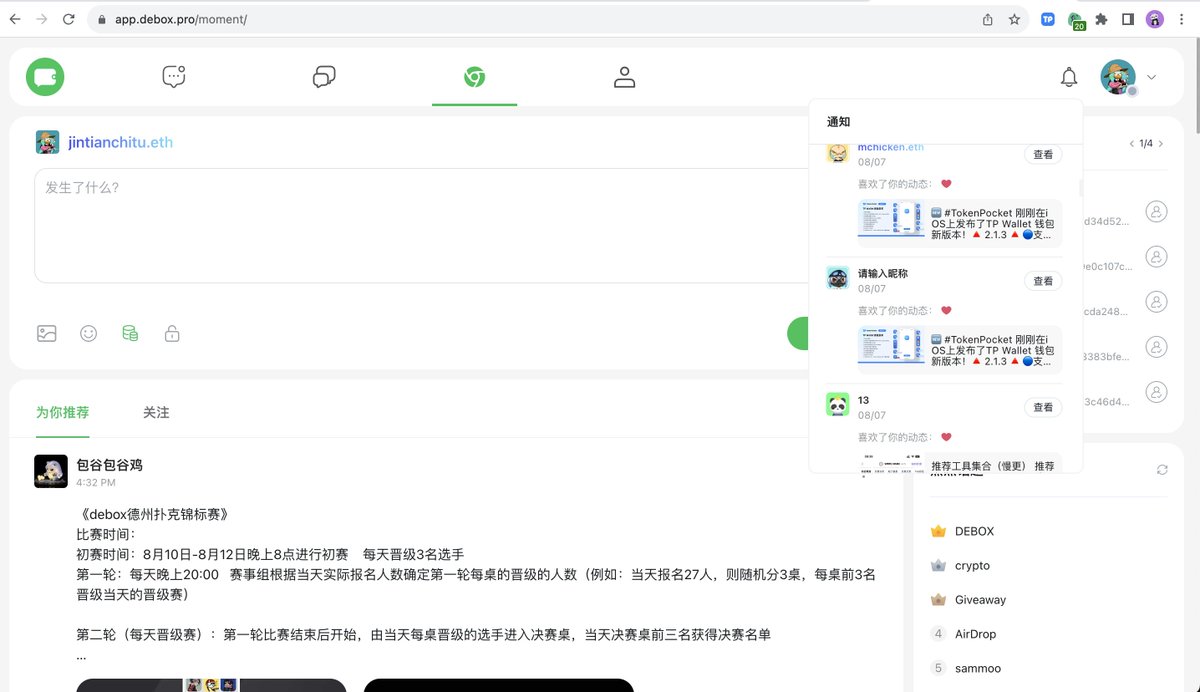Image resolution: width=1200 pixels, height=692 pixels.
Task: Click the lock privacy icon under composer
Action: click(x=172, y=334)
